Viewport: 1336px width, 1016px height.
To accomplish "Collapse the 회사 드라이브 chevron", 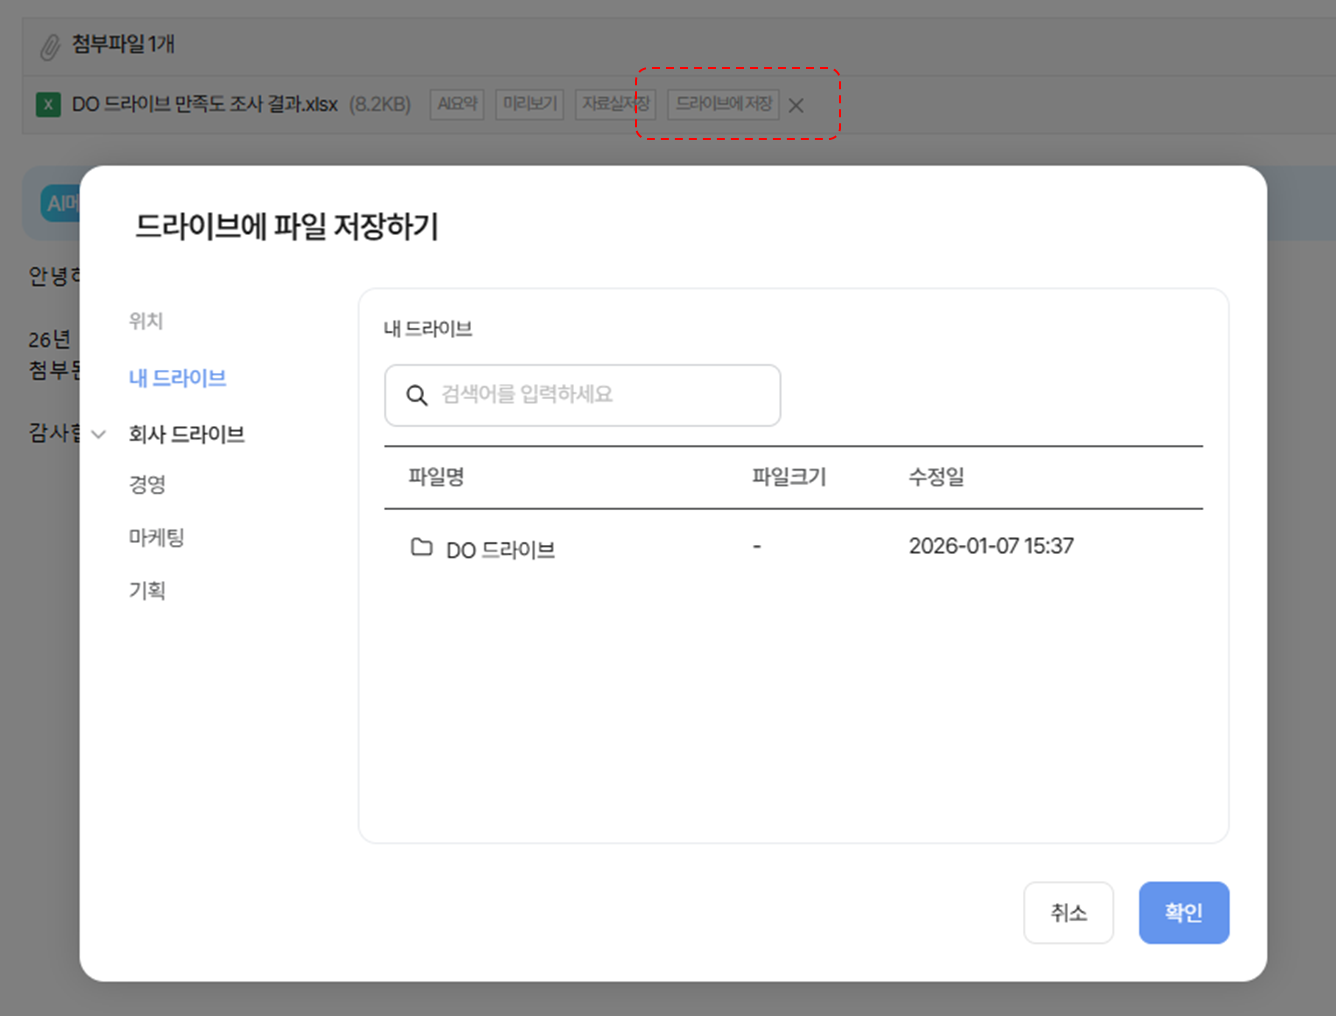I will tap(99, 434).
